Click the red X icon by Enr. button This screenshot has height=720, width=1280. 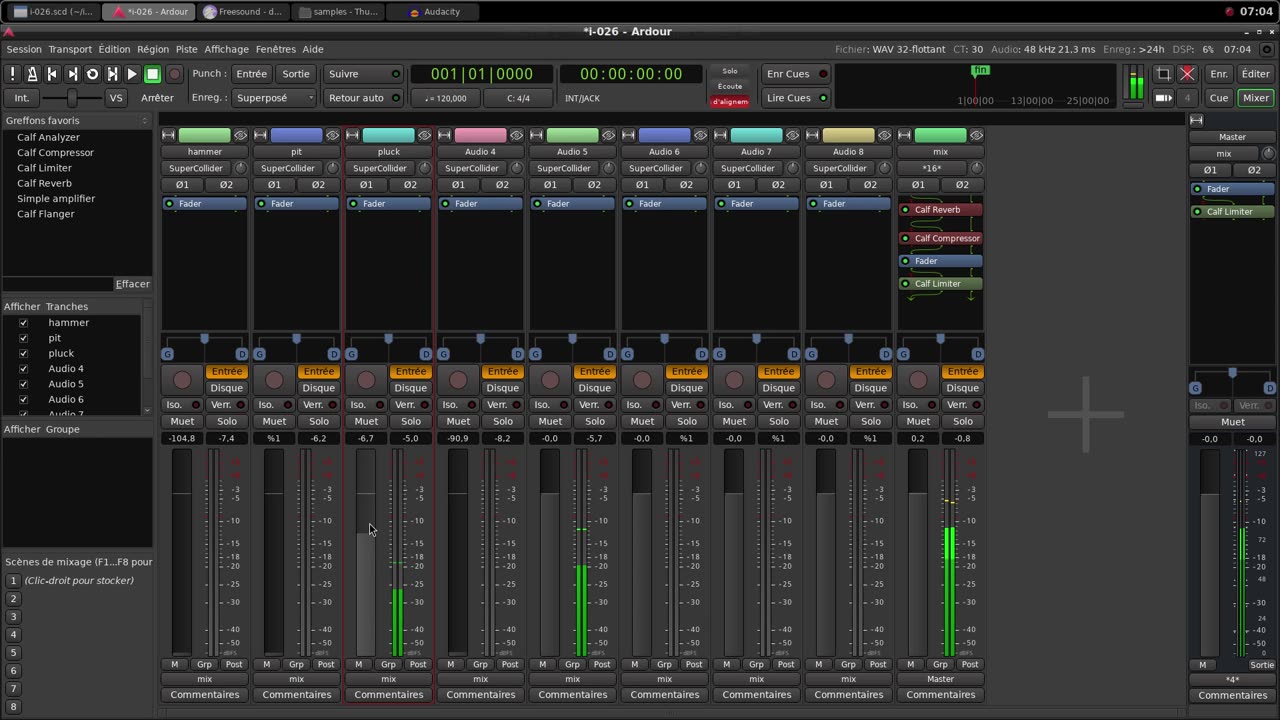click(x=1187, y=74)
